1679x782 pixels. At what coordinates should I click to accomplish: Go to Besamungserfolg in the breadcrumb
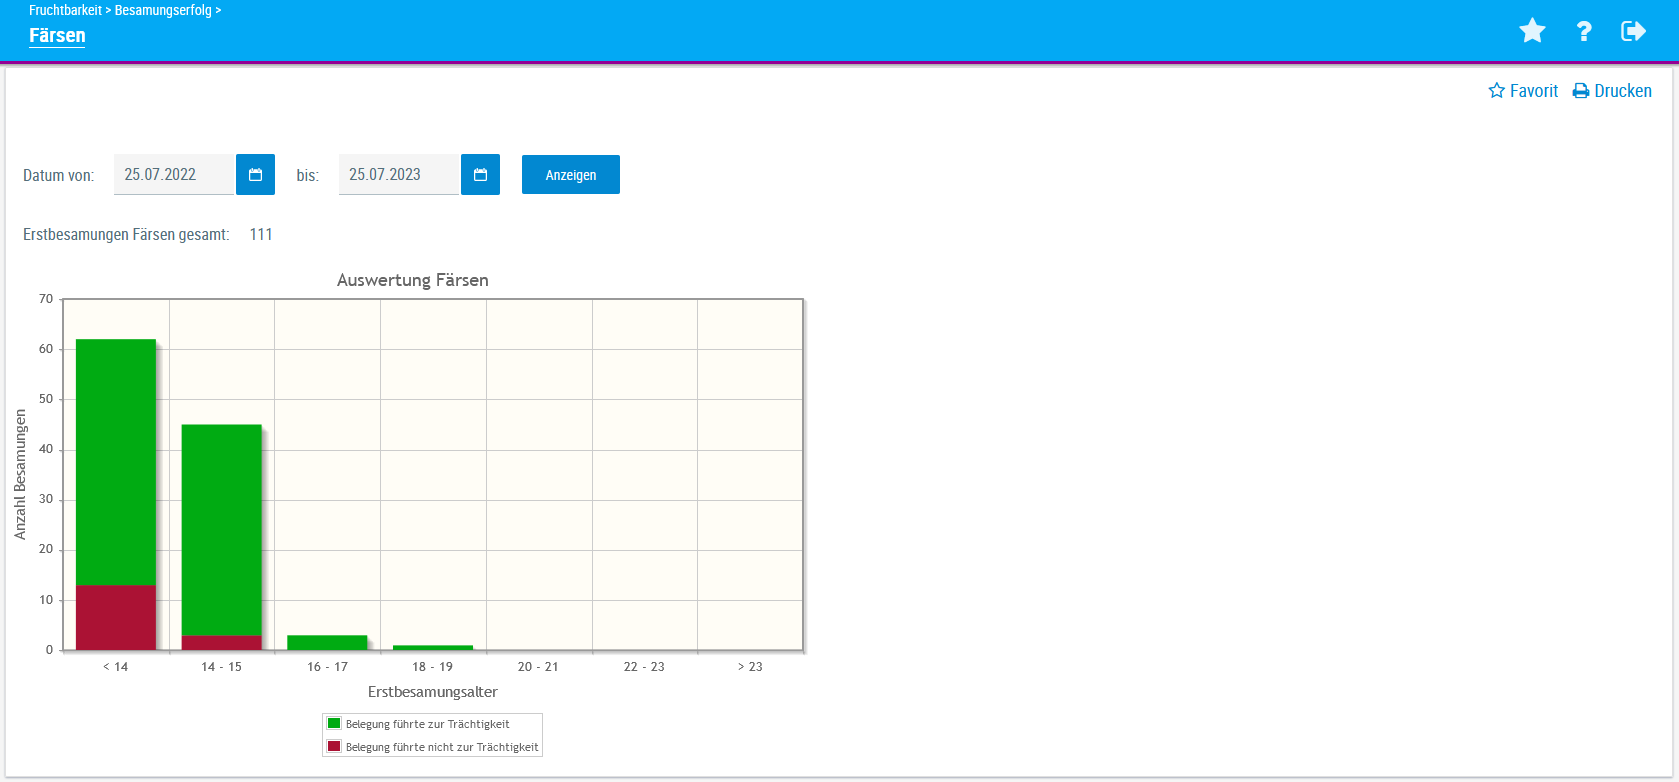(163, 10)
